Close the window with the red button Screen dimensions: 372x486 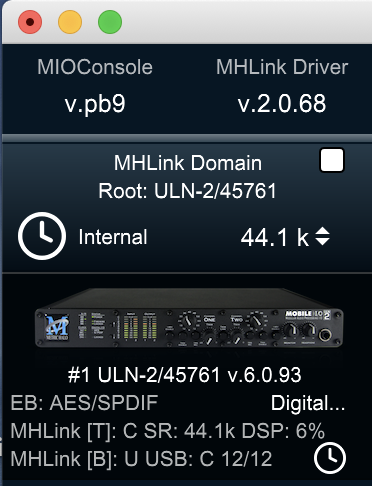click(30, 22)
